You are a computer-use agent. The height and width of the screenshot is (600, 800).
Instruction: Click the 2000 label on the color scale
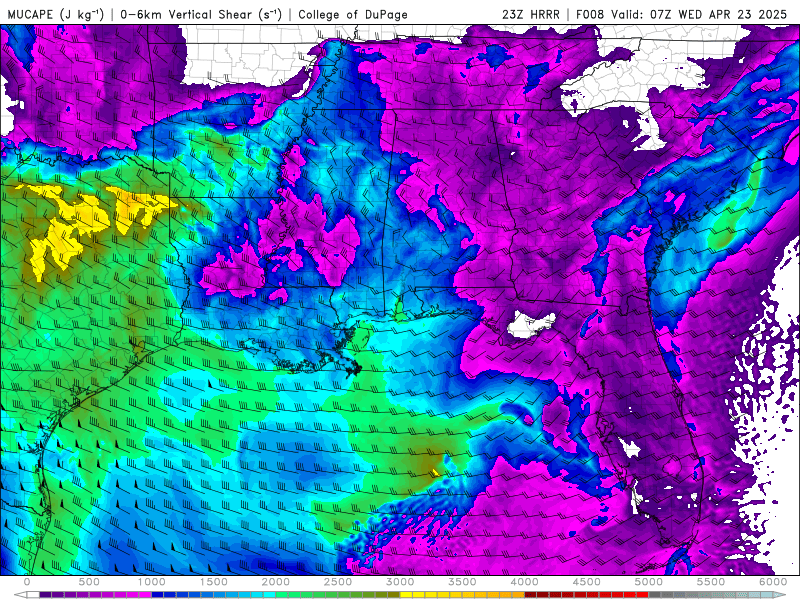[276, 582]
